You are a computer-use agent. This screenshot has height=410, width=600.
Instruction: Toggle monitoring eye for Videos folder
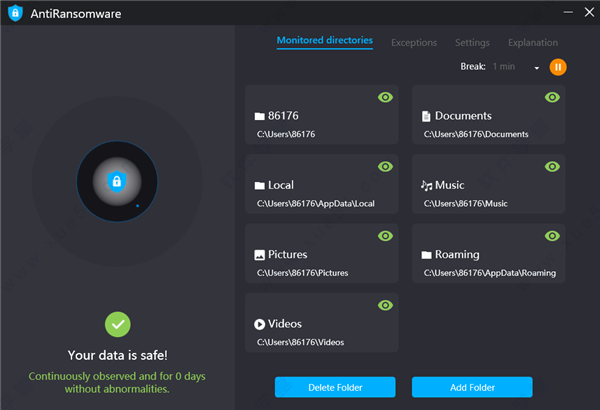385,305
